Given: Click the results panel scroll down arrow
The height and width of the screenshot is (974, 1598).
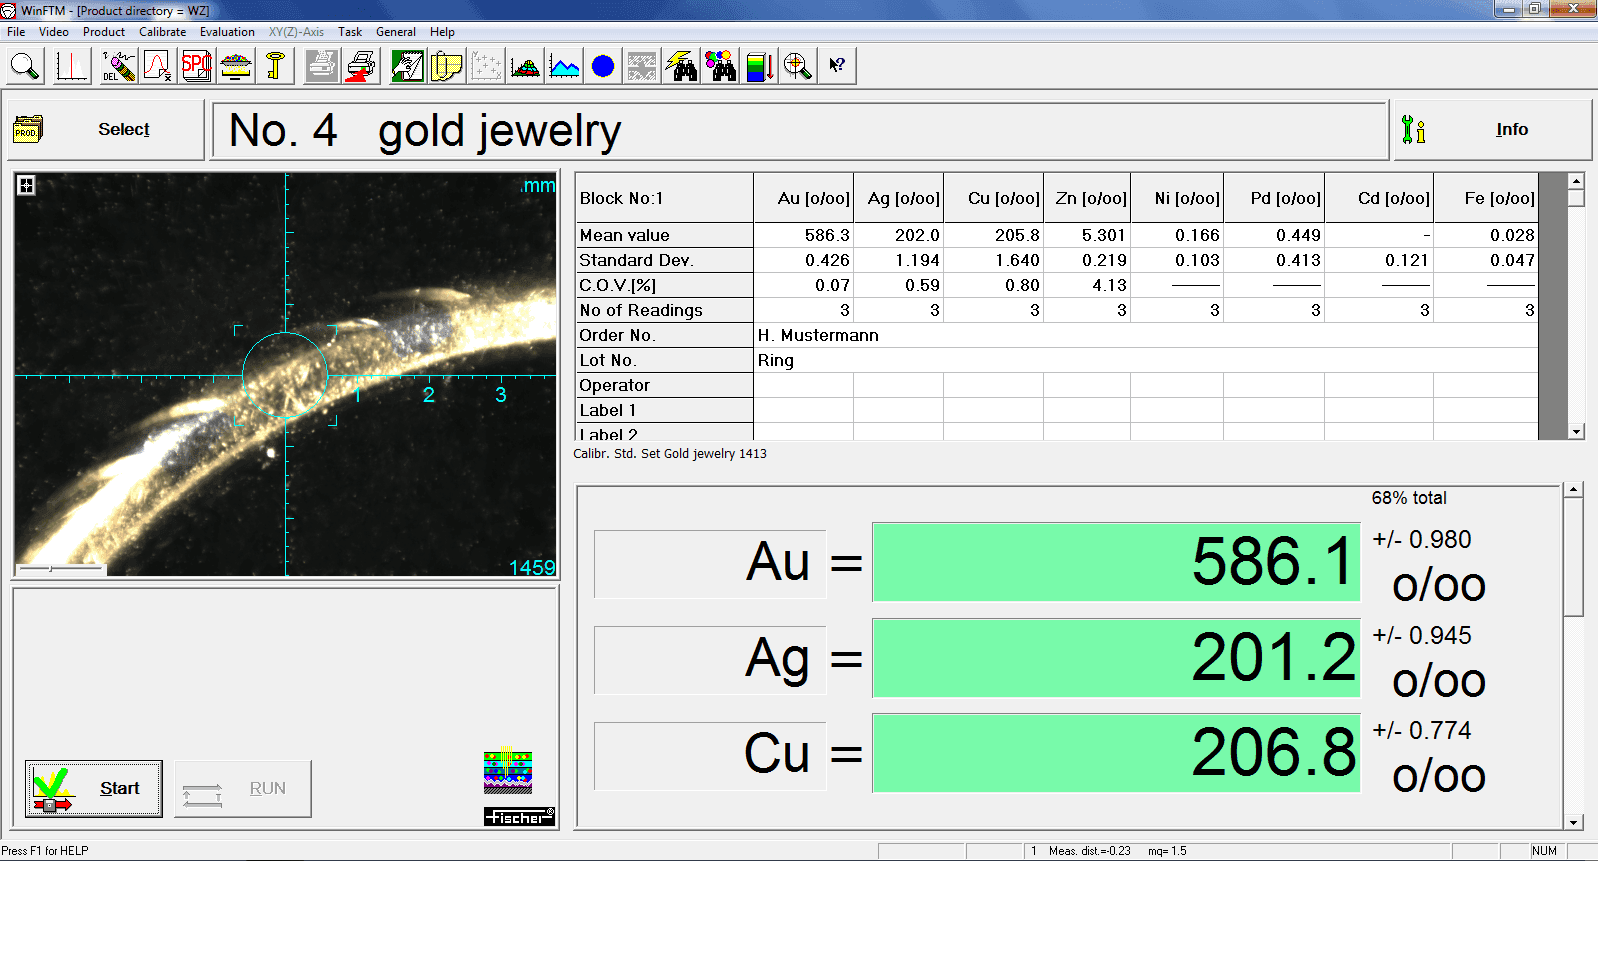Looking at the screenshot, I should 1574,822.
